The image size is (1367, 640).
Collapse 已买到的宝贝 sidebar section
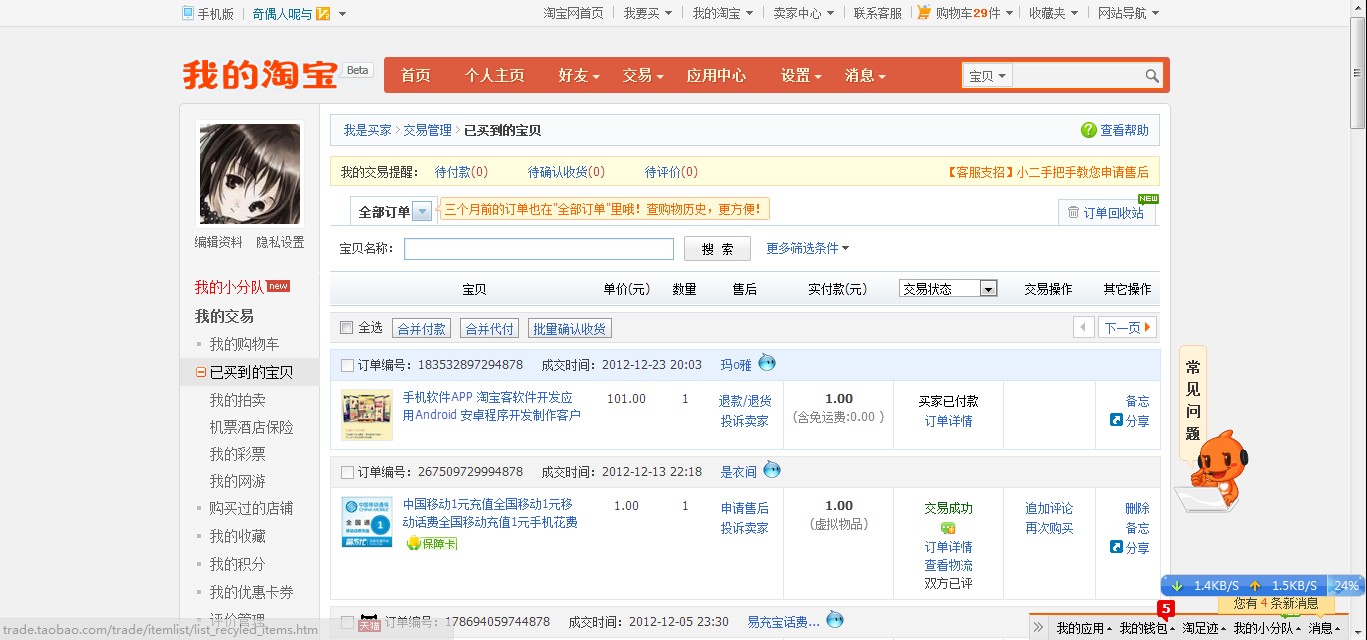200,372
